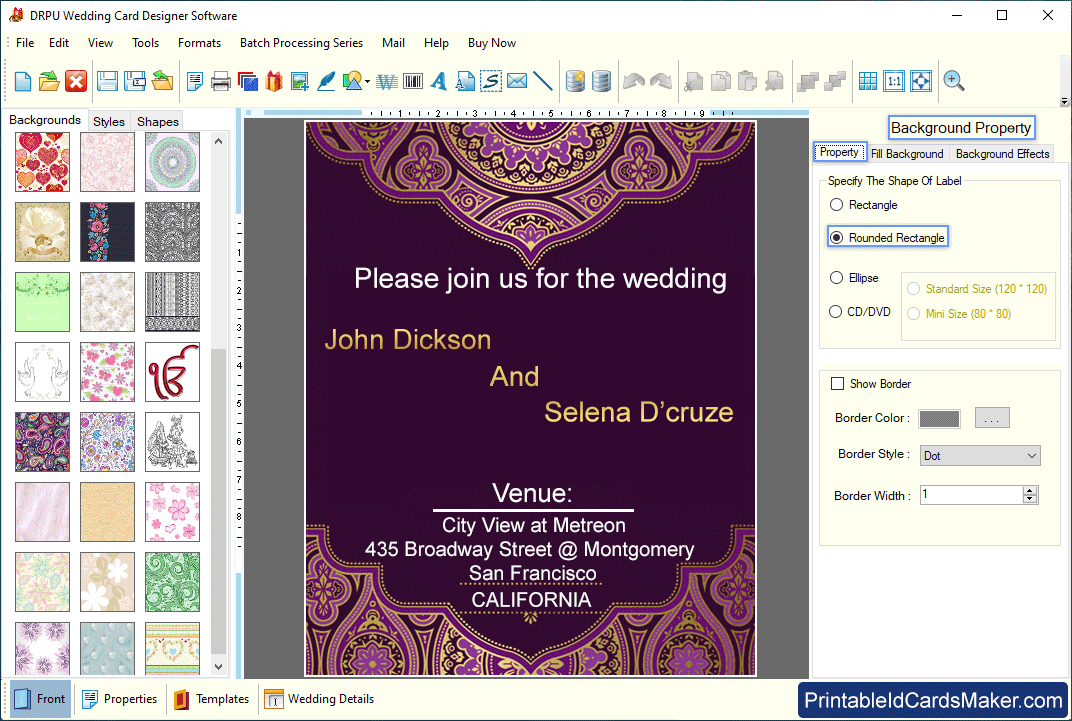The image size is (1072, 721).
Task: Insert a picture using the image icon
Action: click(x=299, y=81)
